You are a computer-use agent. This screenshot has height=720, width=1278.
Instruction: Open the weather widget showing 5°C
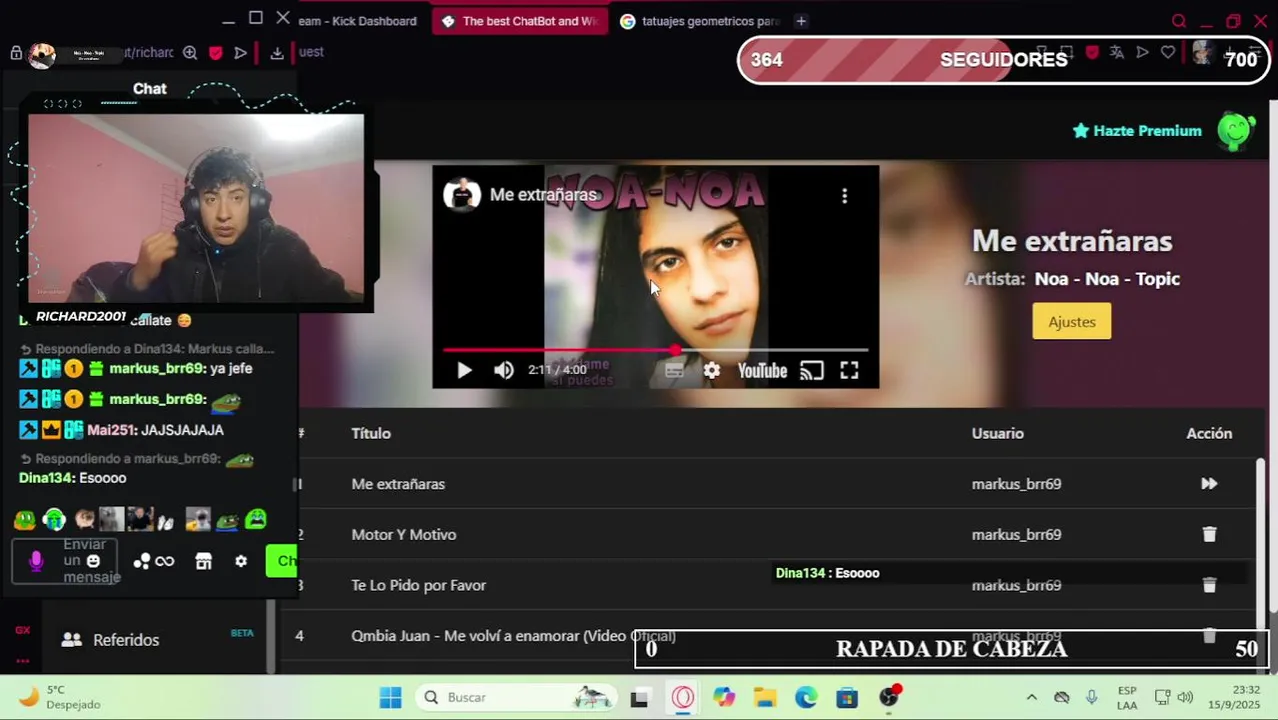[x=60, y=697]
